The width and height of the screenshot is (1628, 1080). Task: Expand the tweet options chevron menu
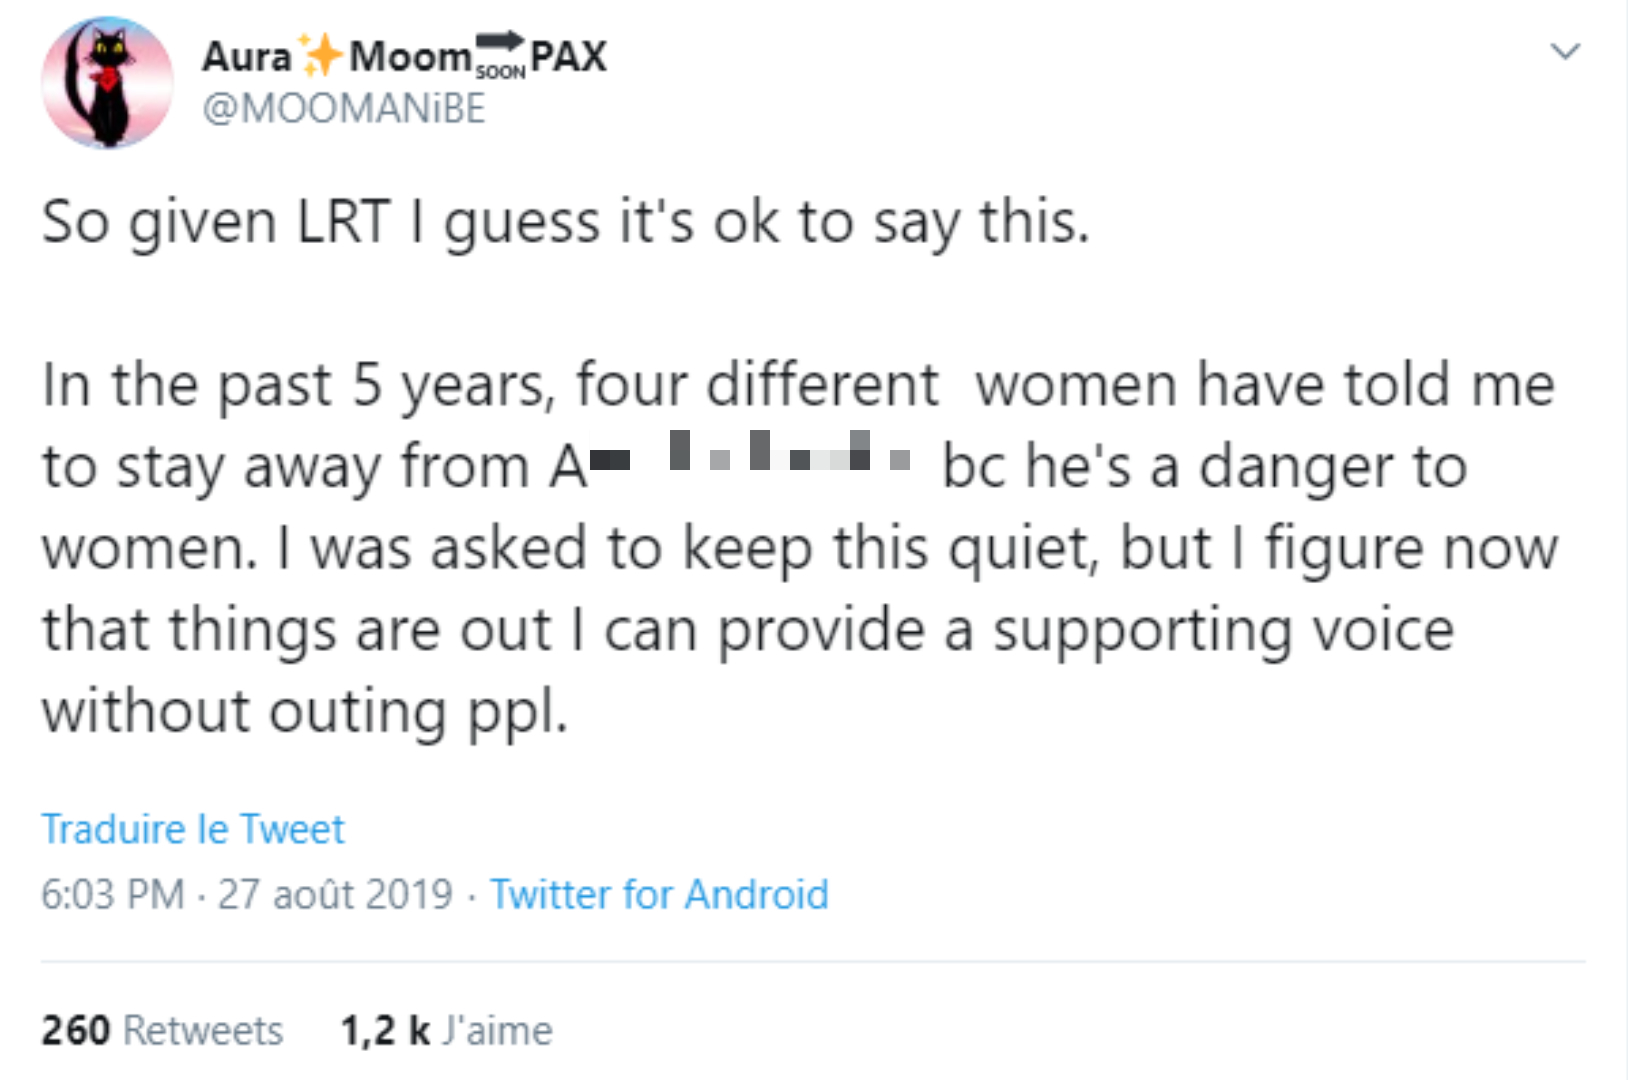click(x=1565, y=50)
